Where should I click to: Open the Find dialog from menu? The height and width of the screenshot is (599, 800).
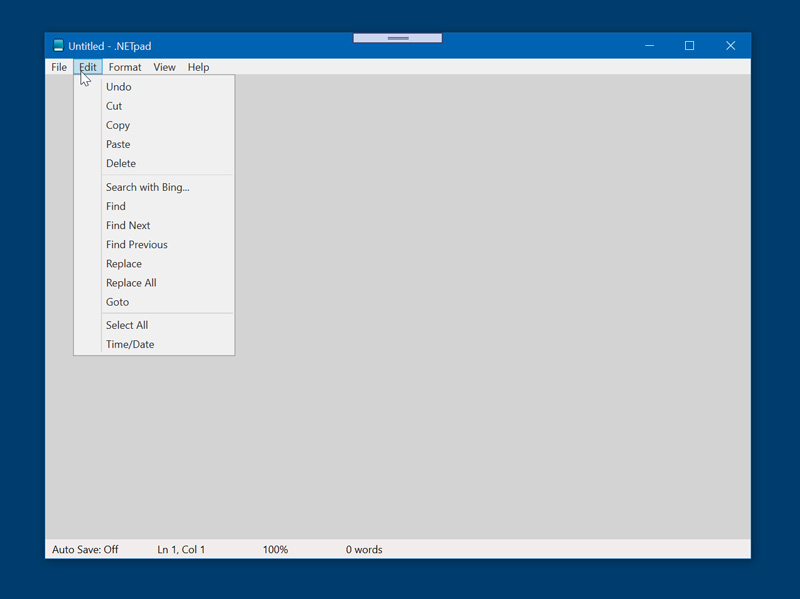click(x=116, y=206)
